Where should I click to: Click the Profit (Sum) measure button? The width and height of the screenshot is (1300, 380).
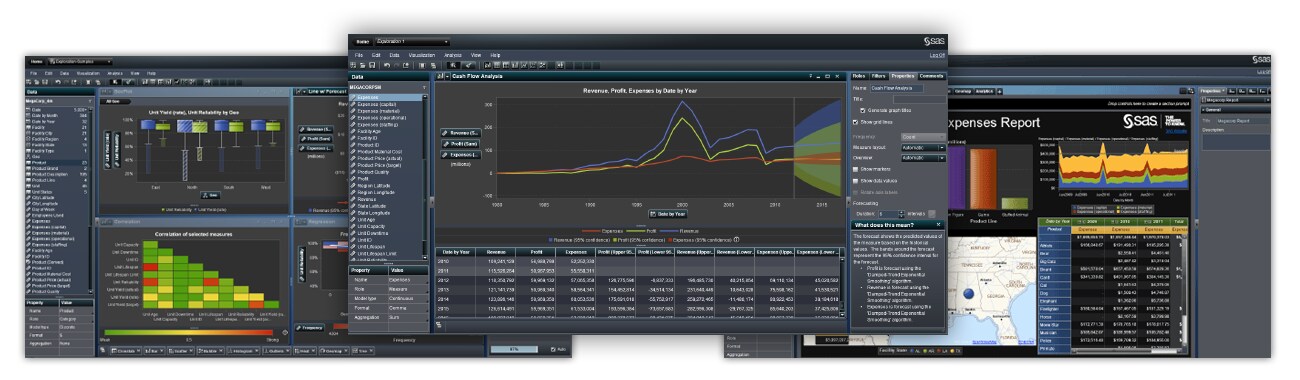(x=460, y=144)
